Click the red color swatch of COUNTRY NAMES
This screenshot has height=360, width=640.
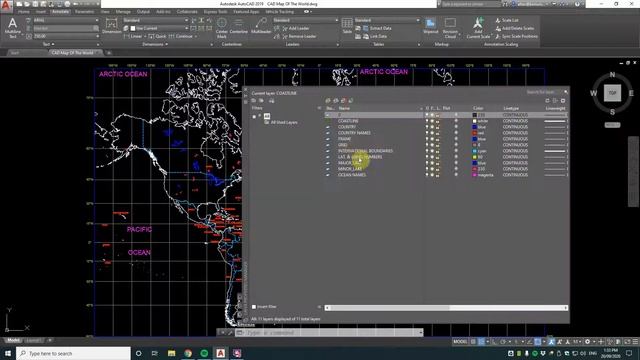click(475, 133)
